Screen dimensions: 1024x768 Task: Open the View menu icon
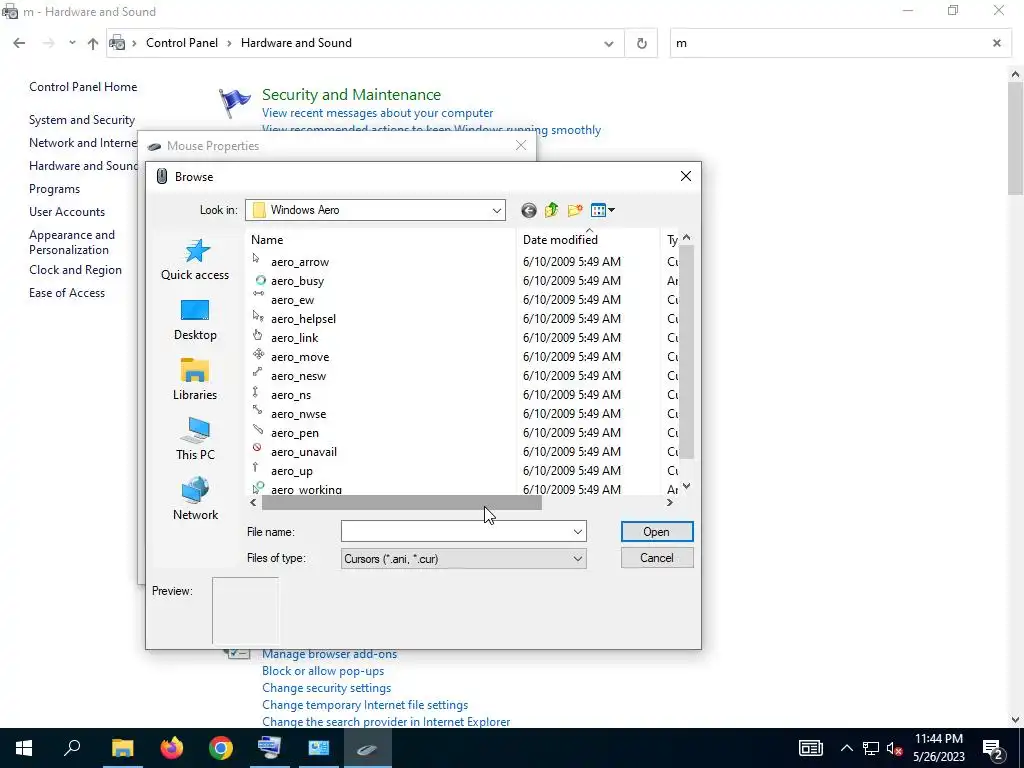pyautogui.click(x=602, y=210)
